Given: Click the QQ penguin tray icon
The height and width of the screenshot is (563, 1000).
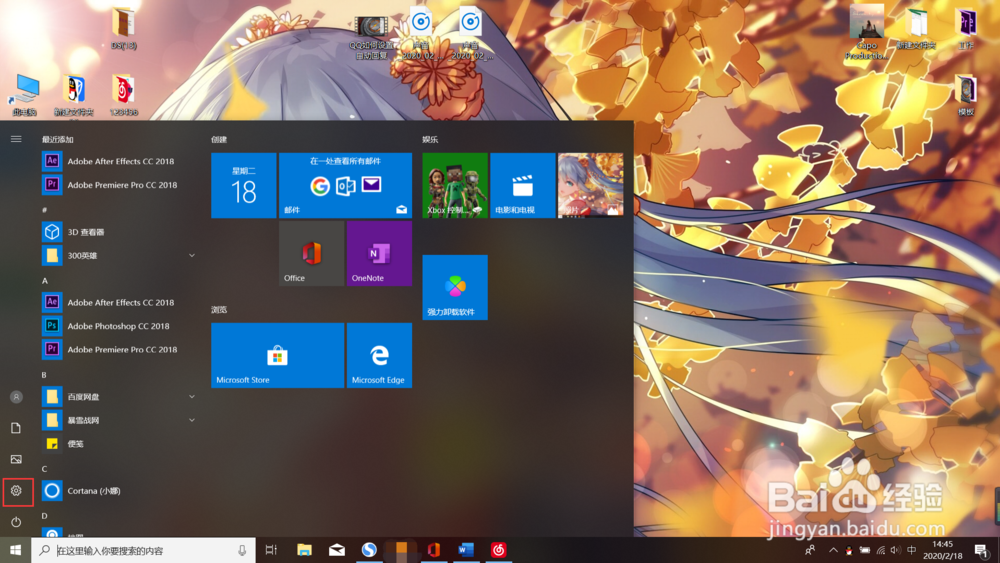Looking at the screenshot, I should coord(849,550).
